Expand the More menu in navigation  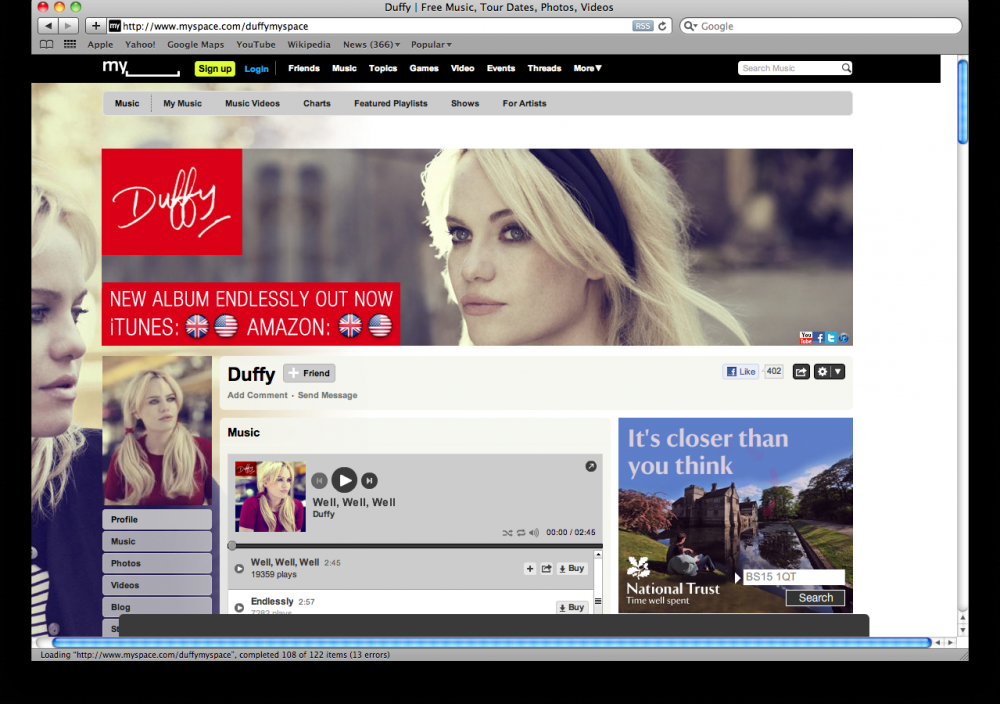[587, 69]
